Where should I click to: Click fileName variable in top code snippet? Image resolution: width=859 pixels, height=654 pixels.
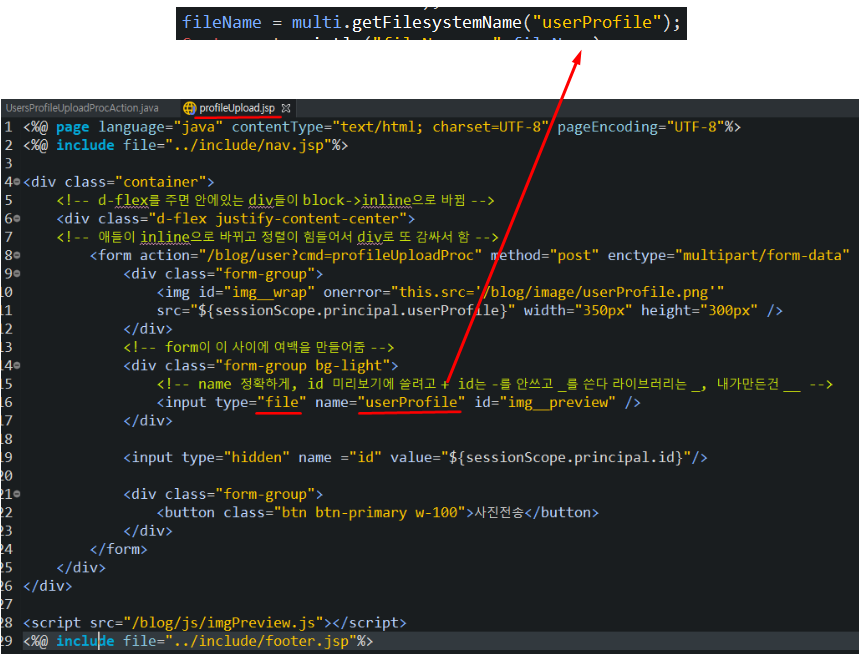pos(222,22)
